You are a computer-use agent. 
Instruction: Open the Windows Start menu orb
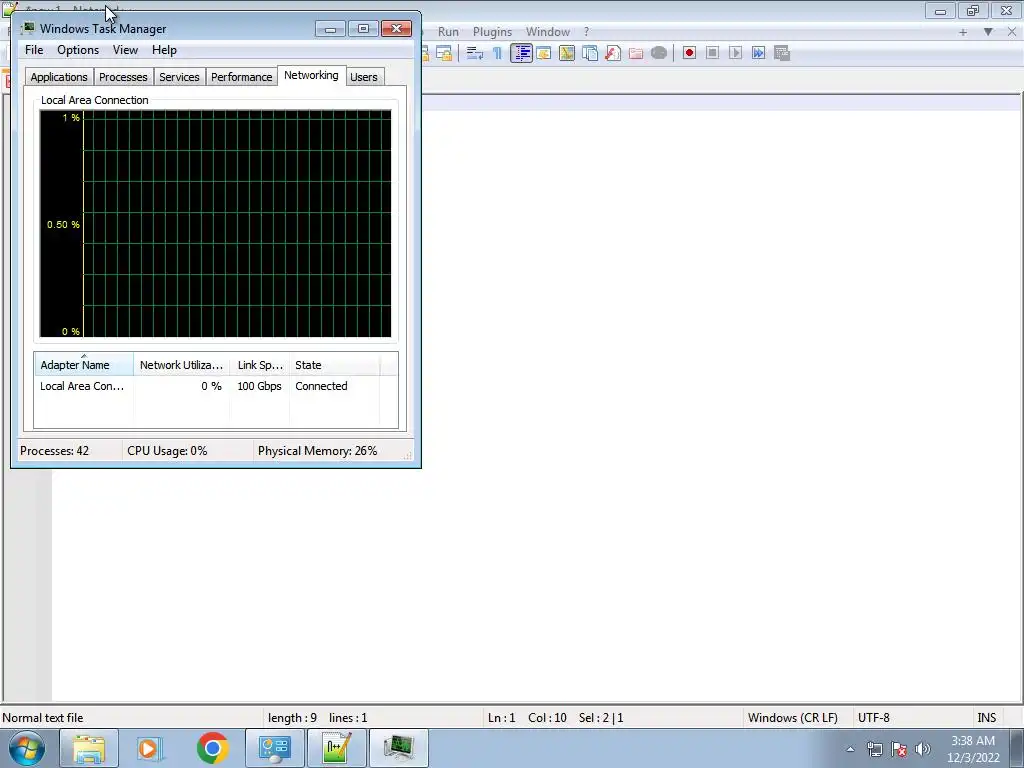click(x=27, y=748)
